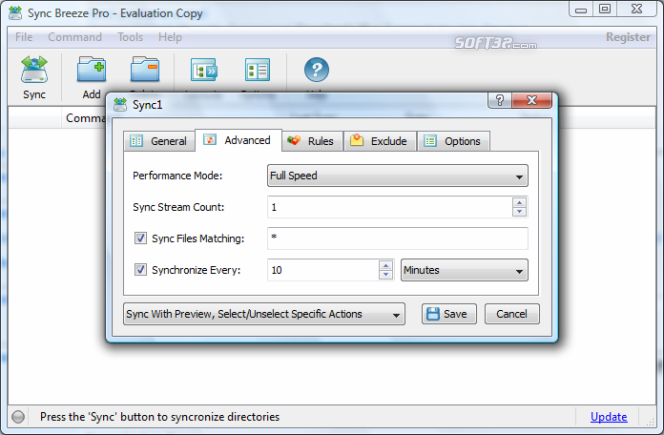Decrease Sync Stream Count with down arrow
Image resolution: width=664 pixels, height=435 pixels.
click(519, 212)
